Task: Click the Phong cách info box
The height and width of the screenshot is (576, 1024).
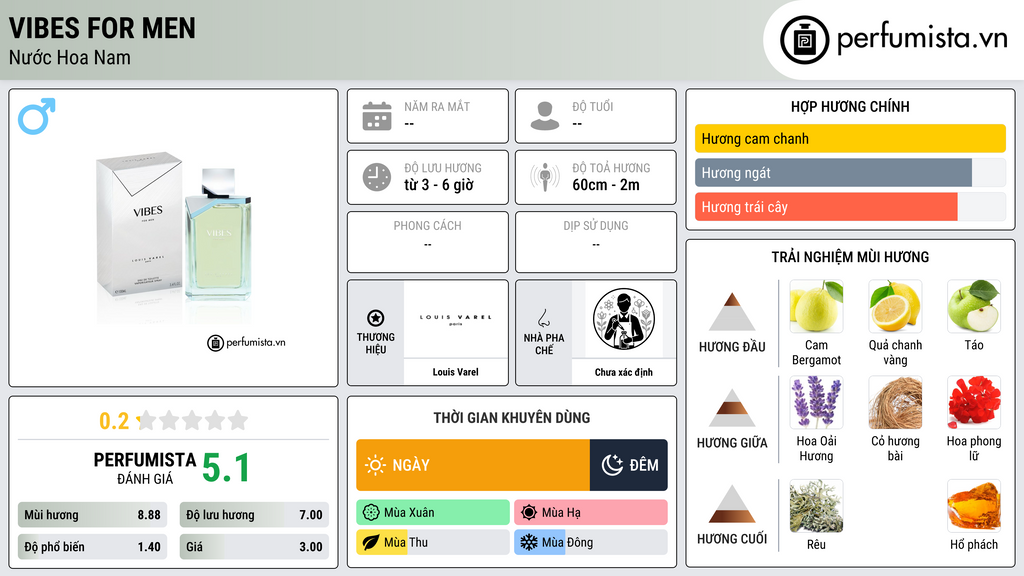Action: point(428,242)
